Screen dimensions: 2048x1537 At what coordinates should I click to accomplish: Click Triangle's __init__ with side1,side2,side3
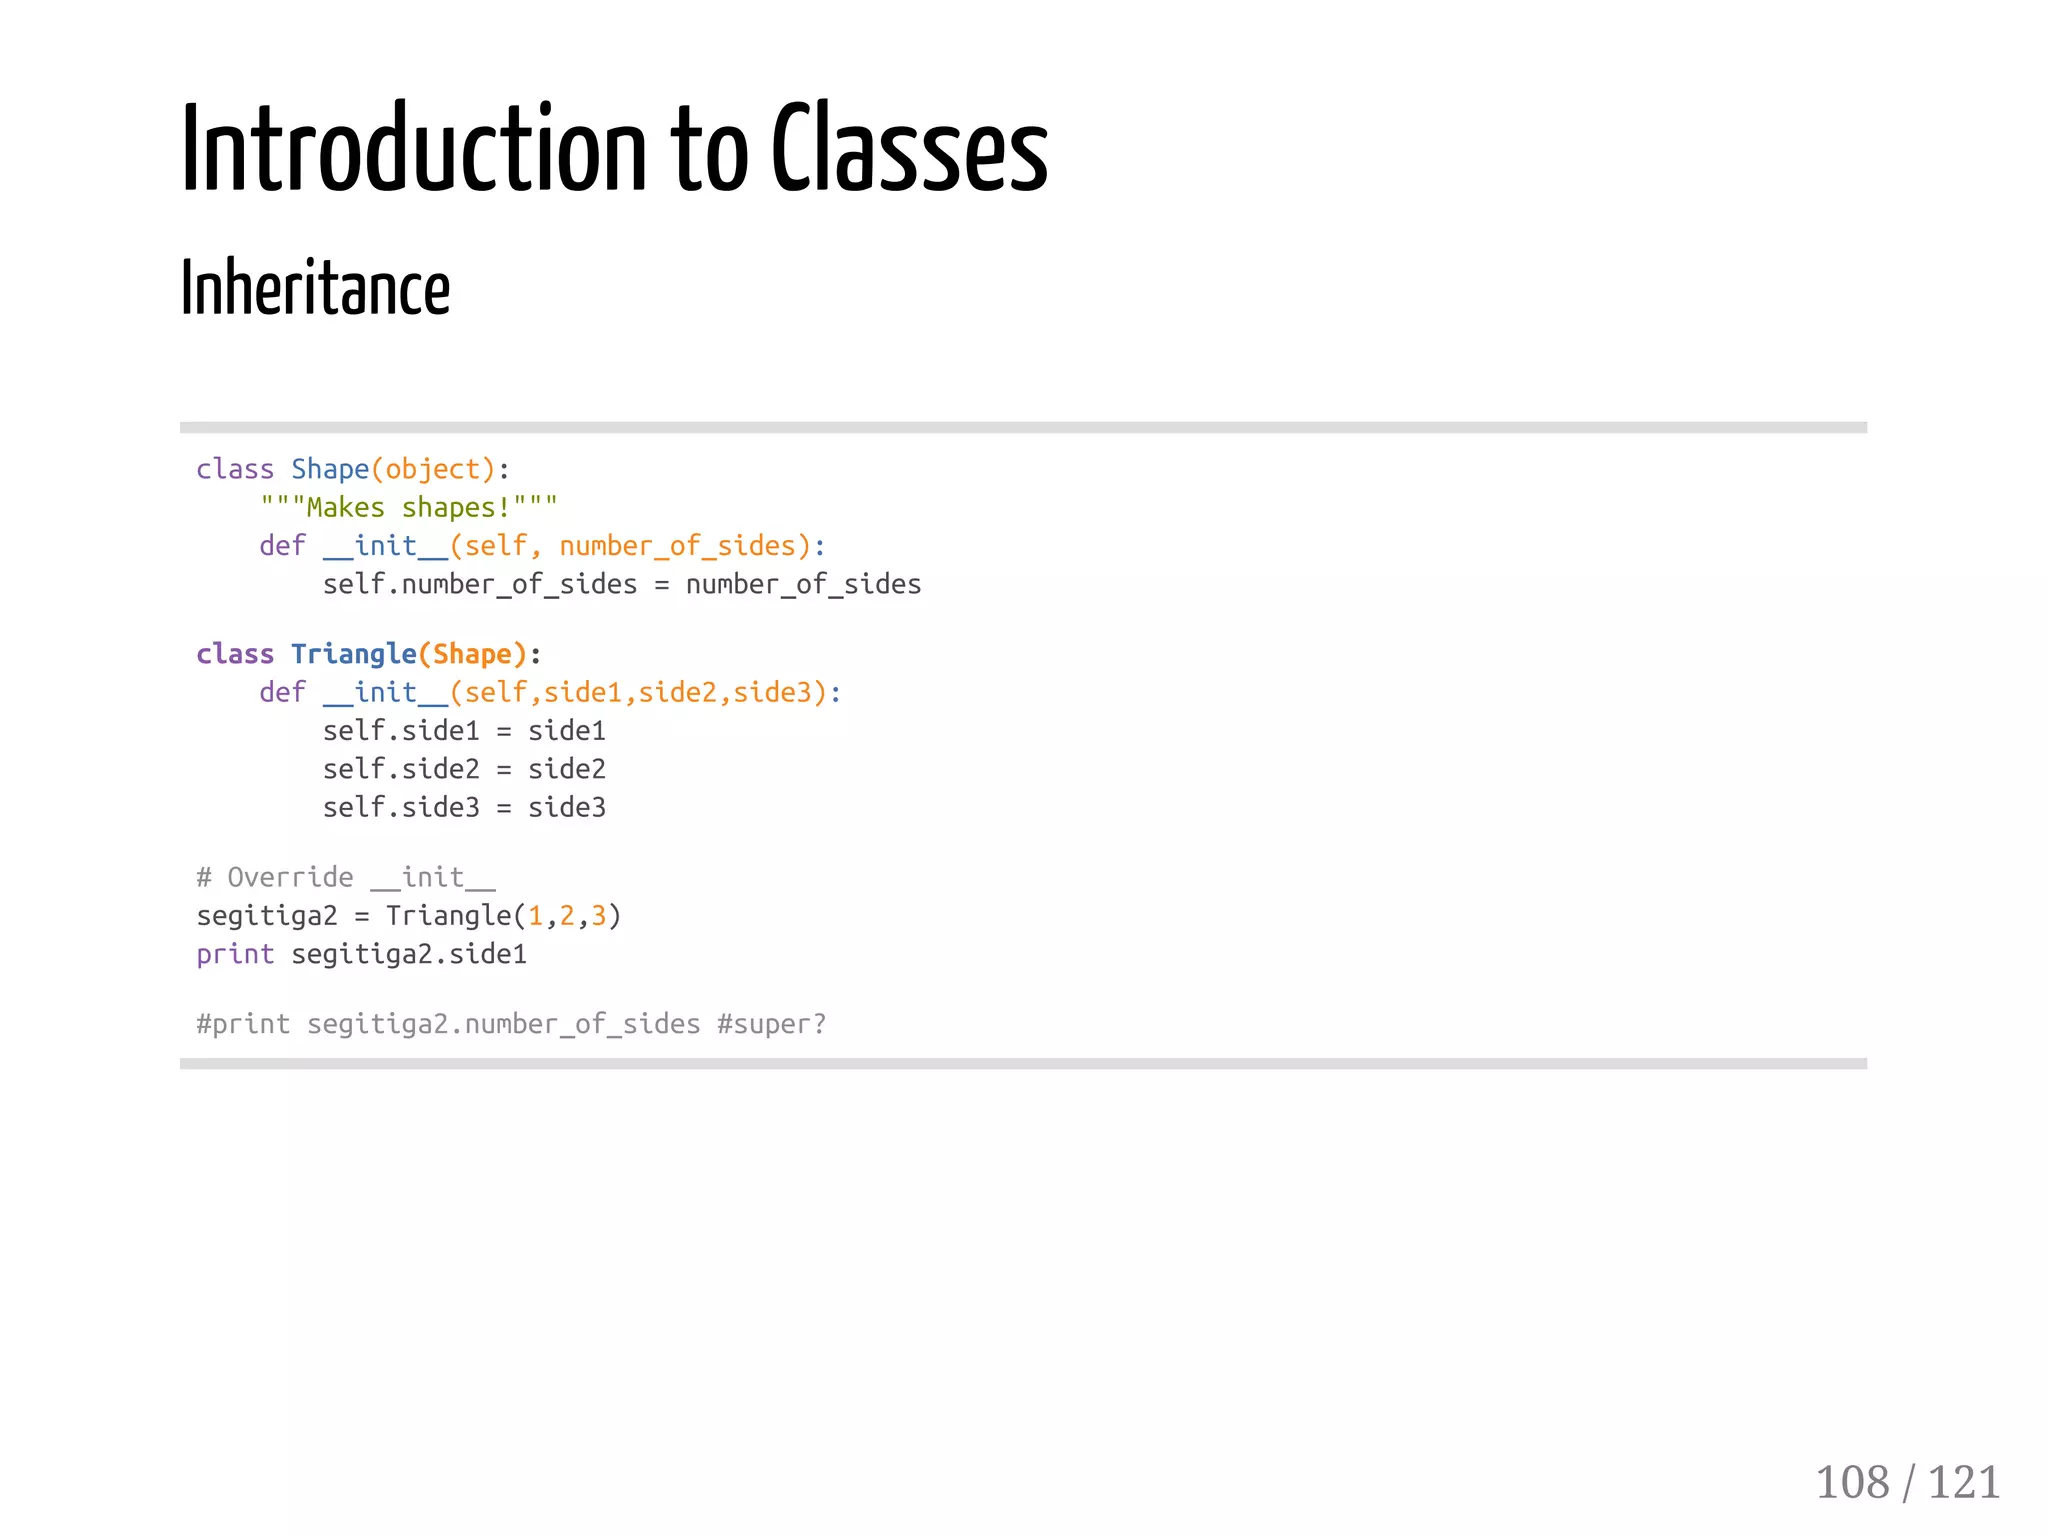(x=550, y=692)
